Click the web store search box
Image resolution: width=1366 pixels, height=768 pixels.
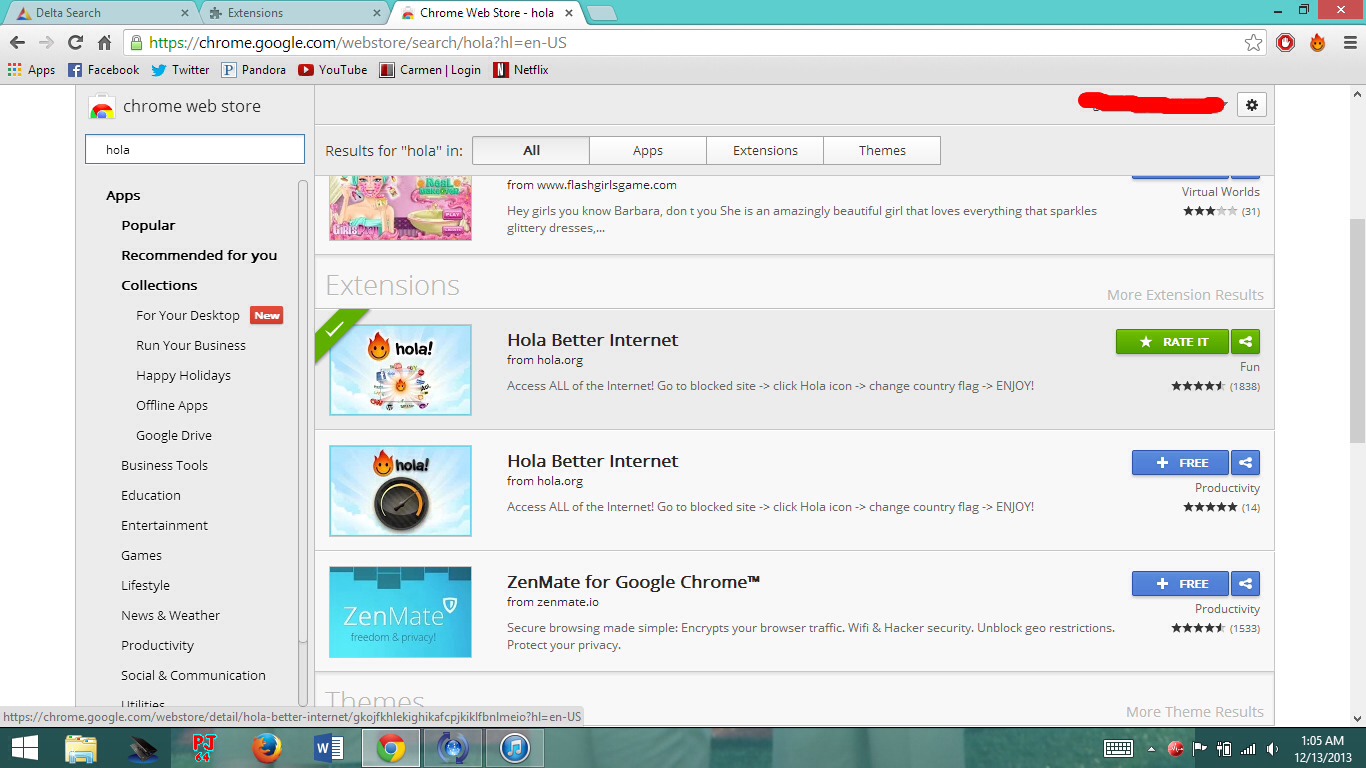click(x=195, y=149)
